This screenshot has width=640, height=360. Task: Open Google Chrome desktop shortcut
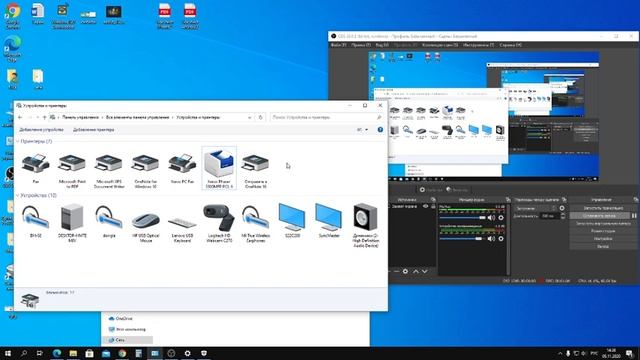(13, 16)
